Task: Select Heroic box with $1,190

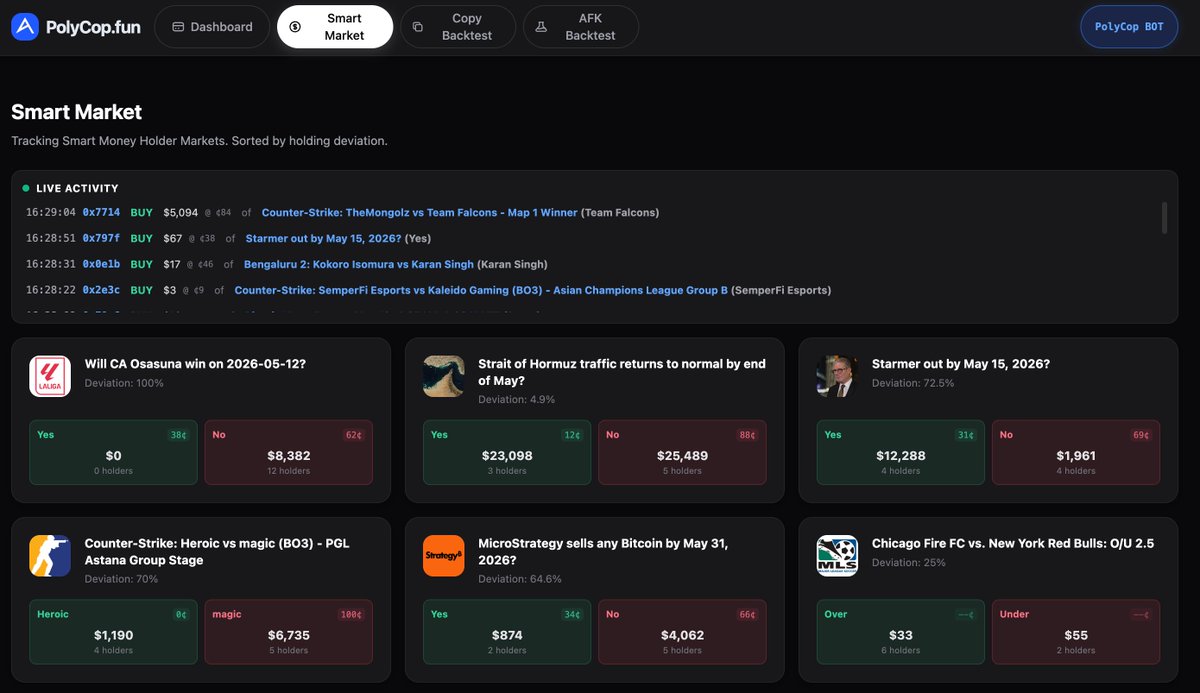Action: point(113,632)
